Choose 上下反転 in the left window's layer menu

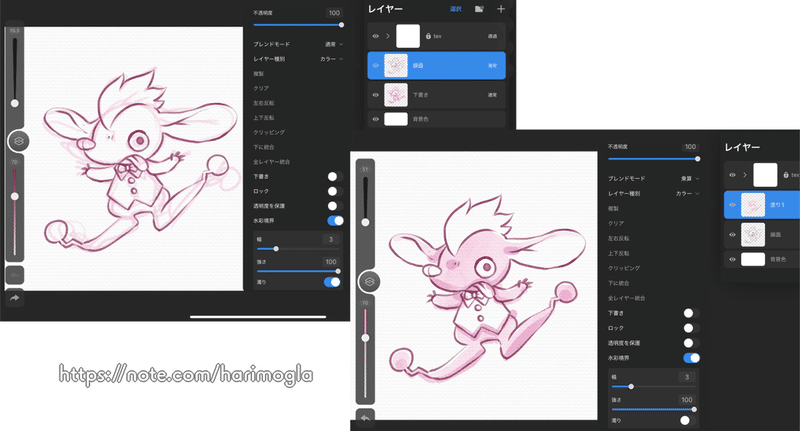tap(264, 118)
